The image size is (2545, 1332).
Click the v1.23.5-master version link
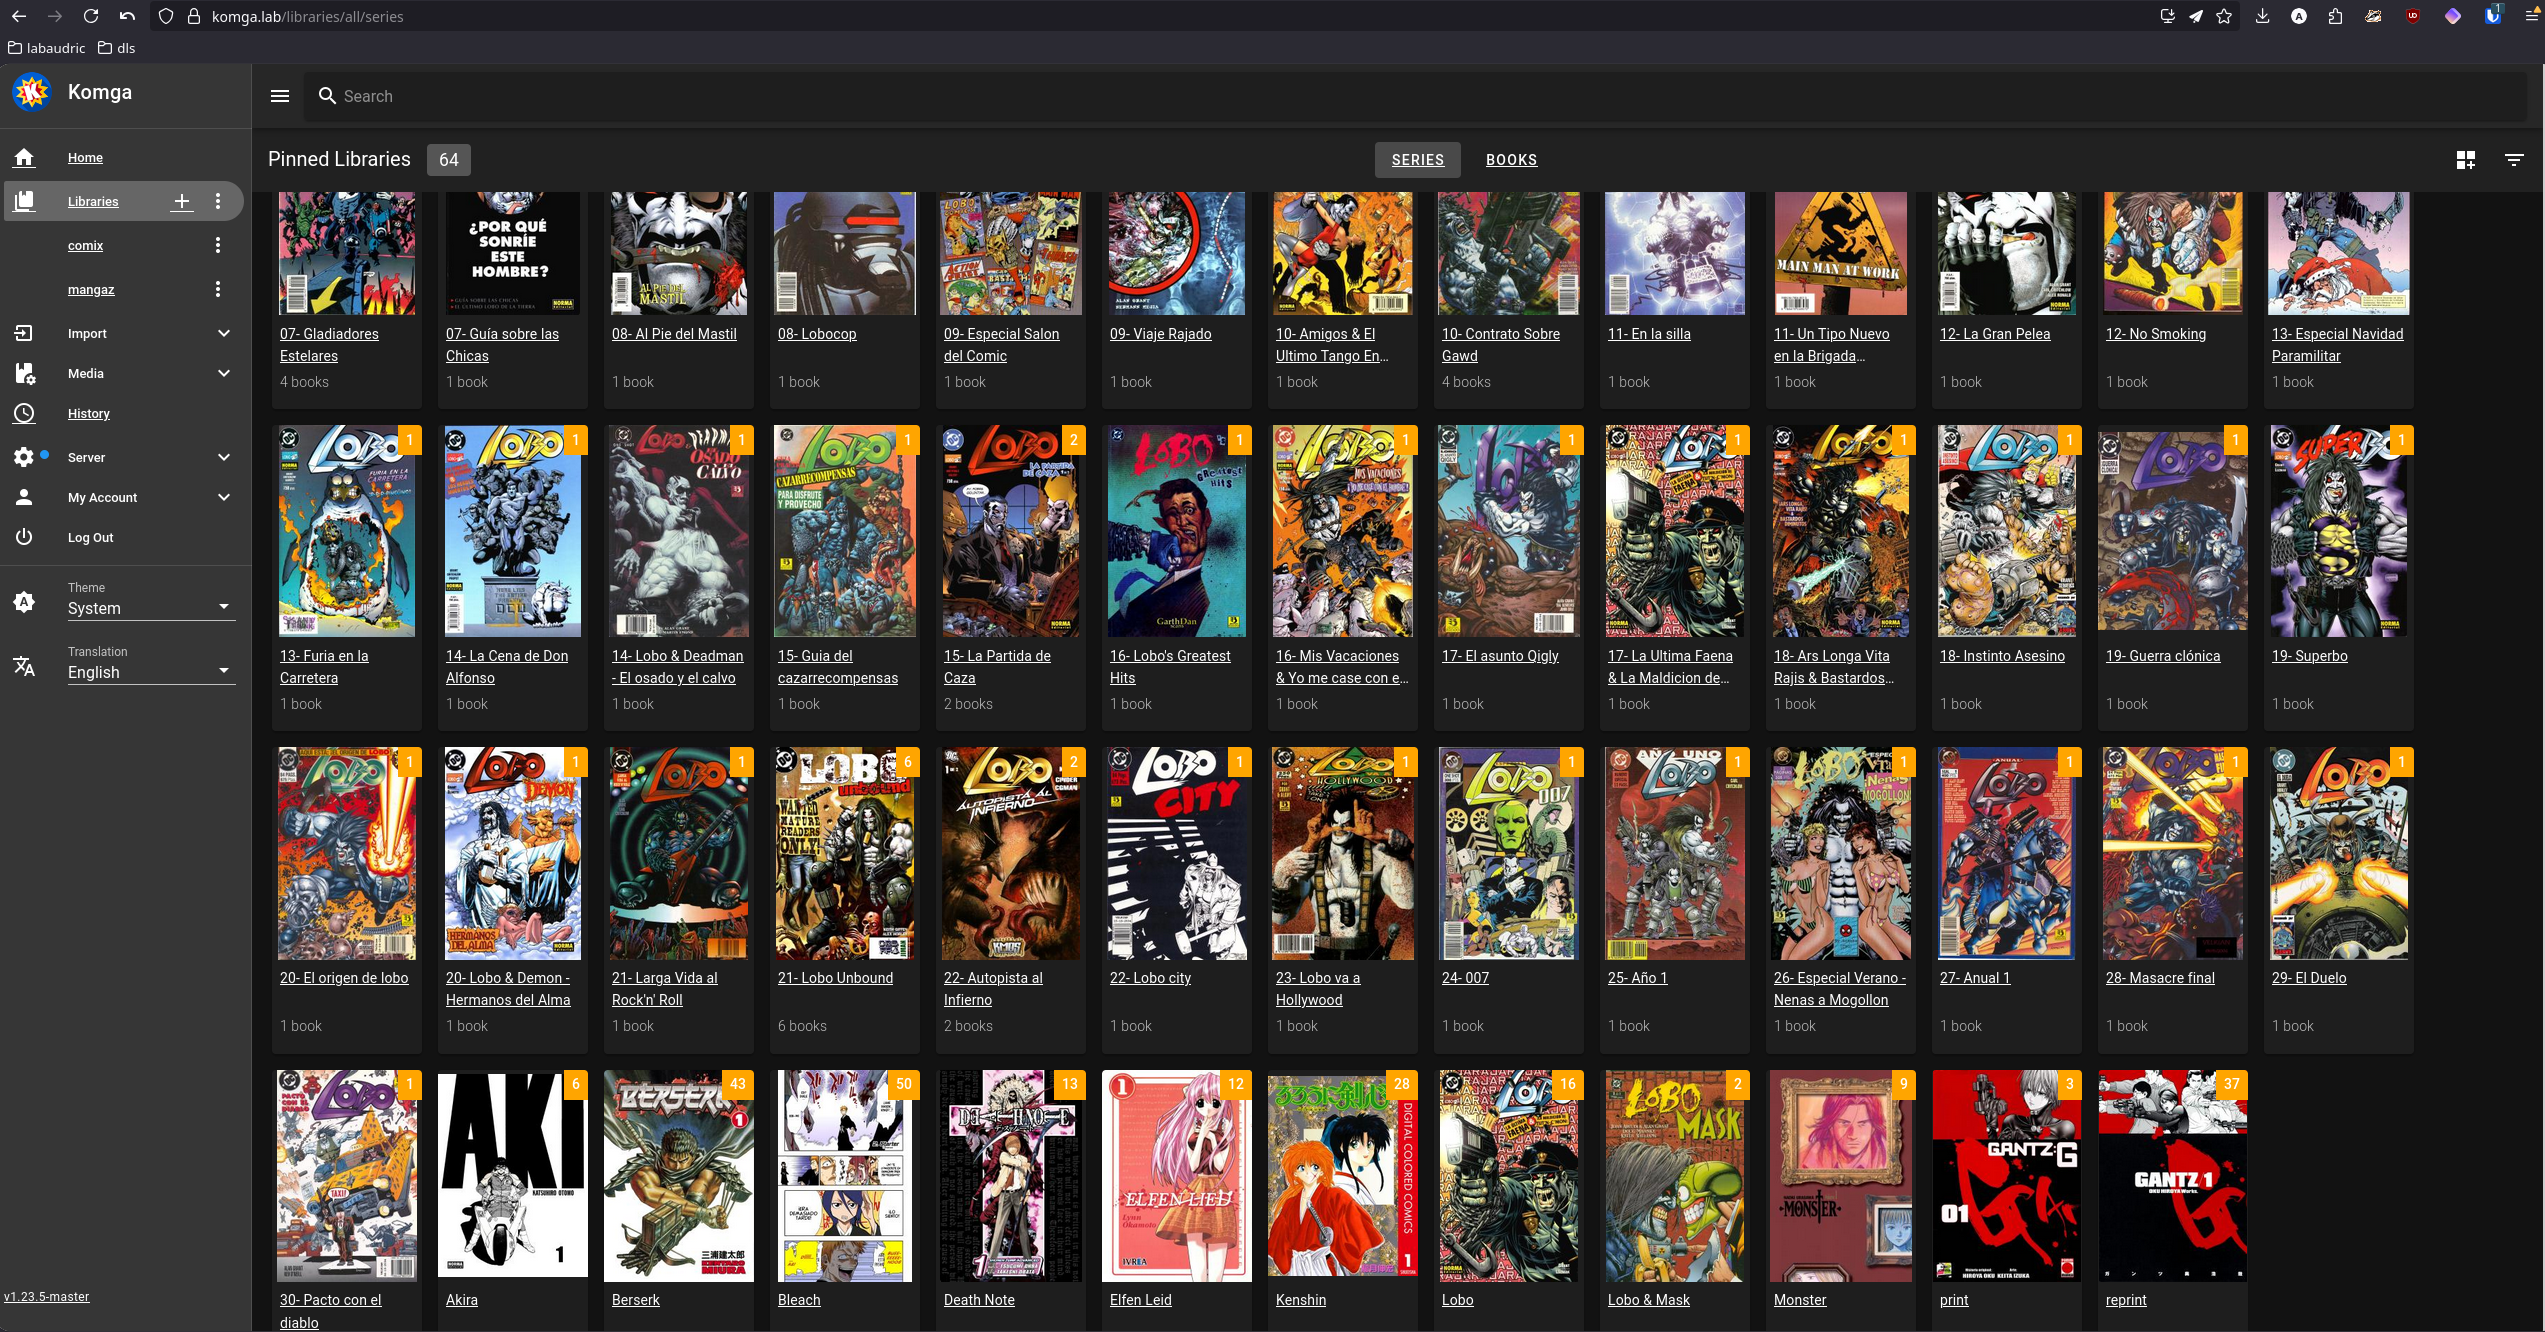click(x=46, y=1297)
